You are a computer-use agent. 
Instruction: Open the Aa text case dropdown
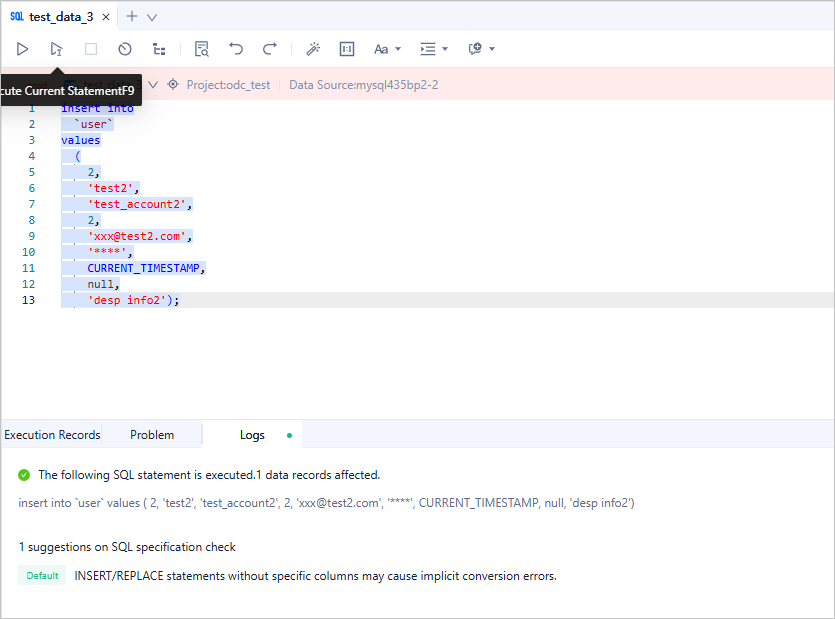[387, 49]
